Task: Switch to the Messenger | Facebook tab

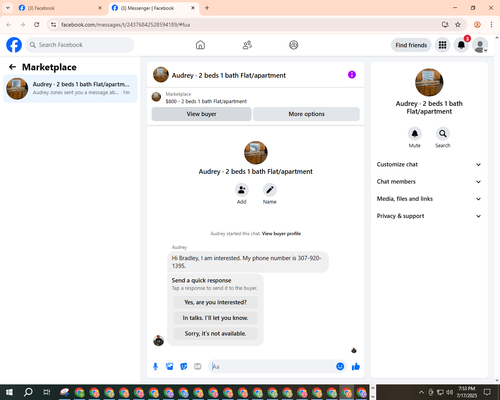Action: point(153,8)
